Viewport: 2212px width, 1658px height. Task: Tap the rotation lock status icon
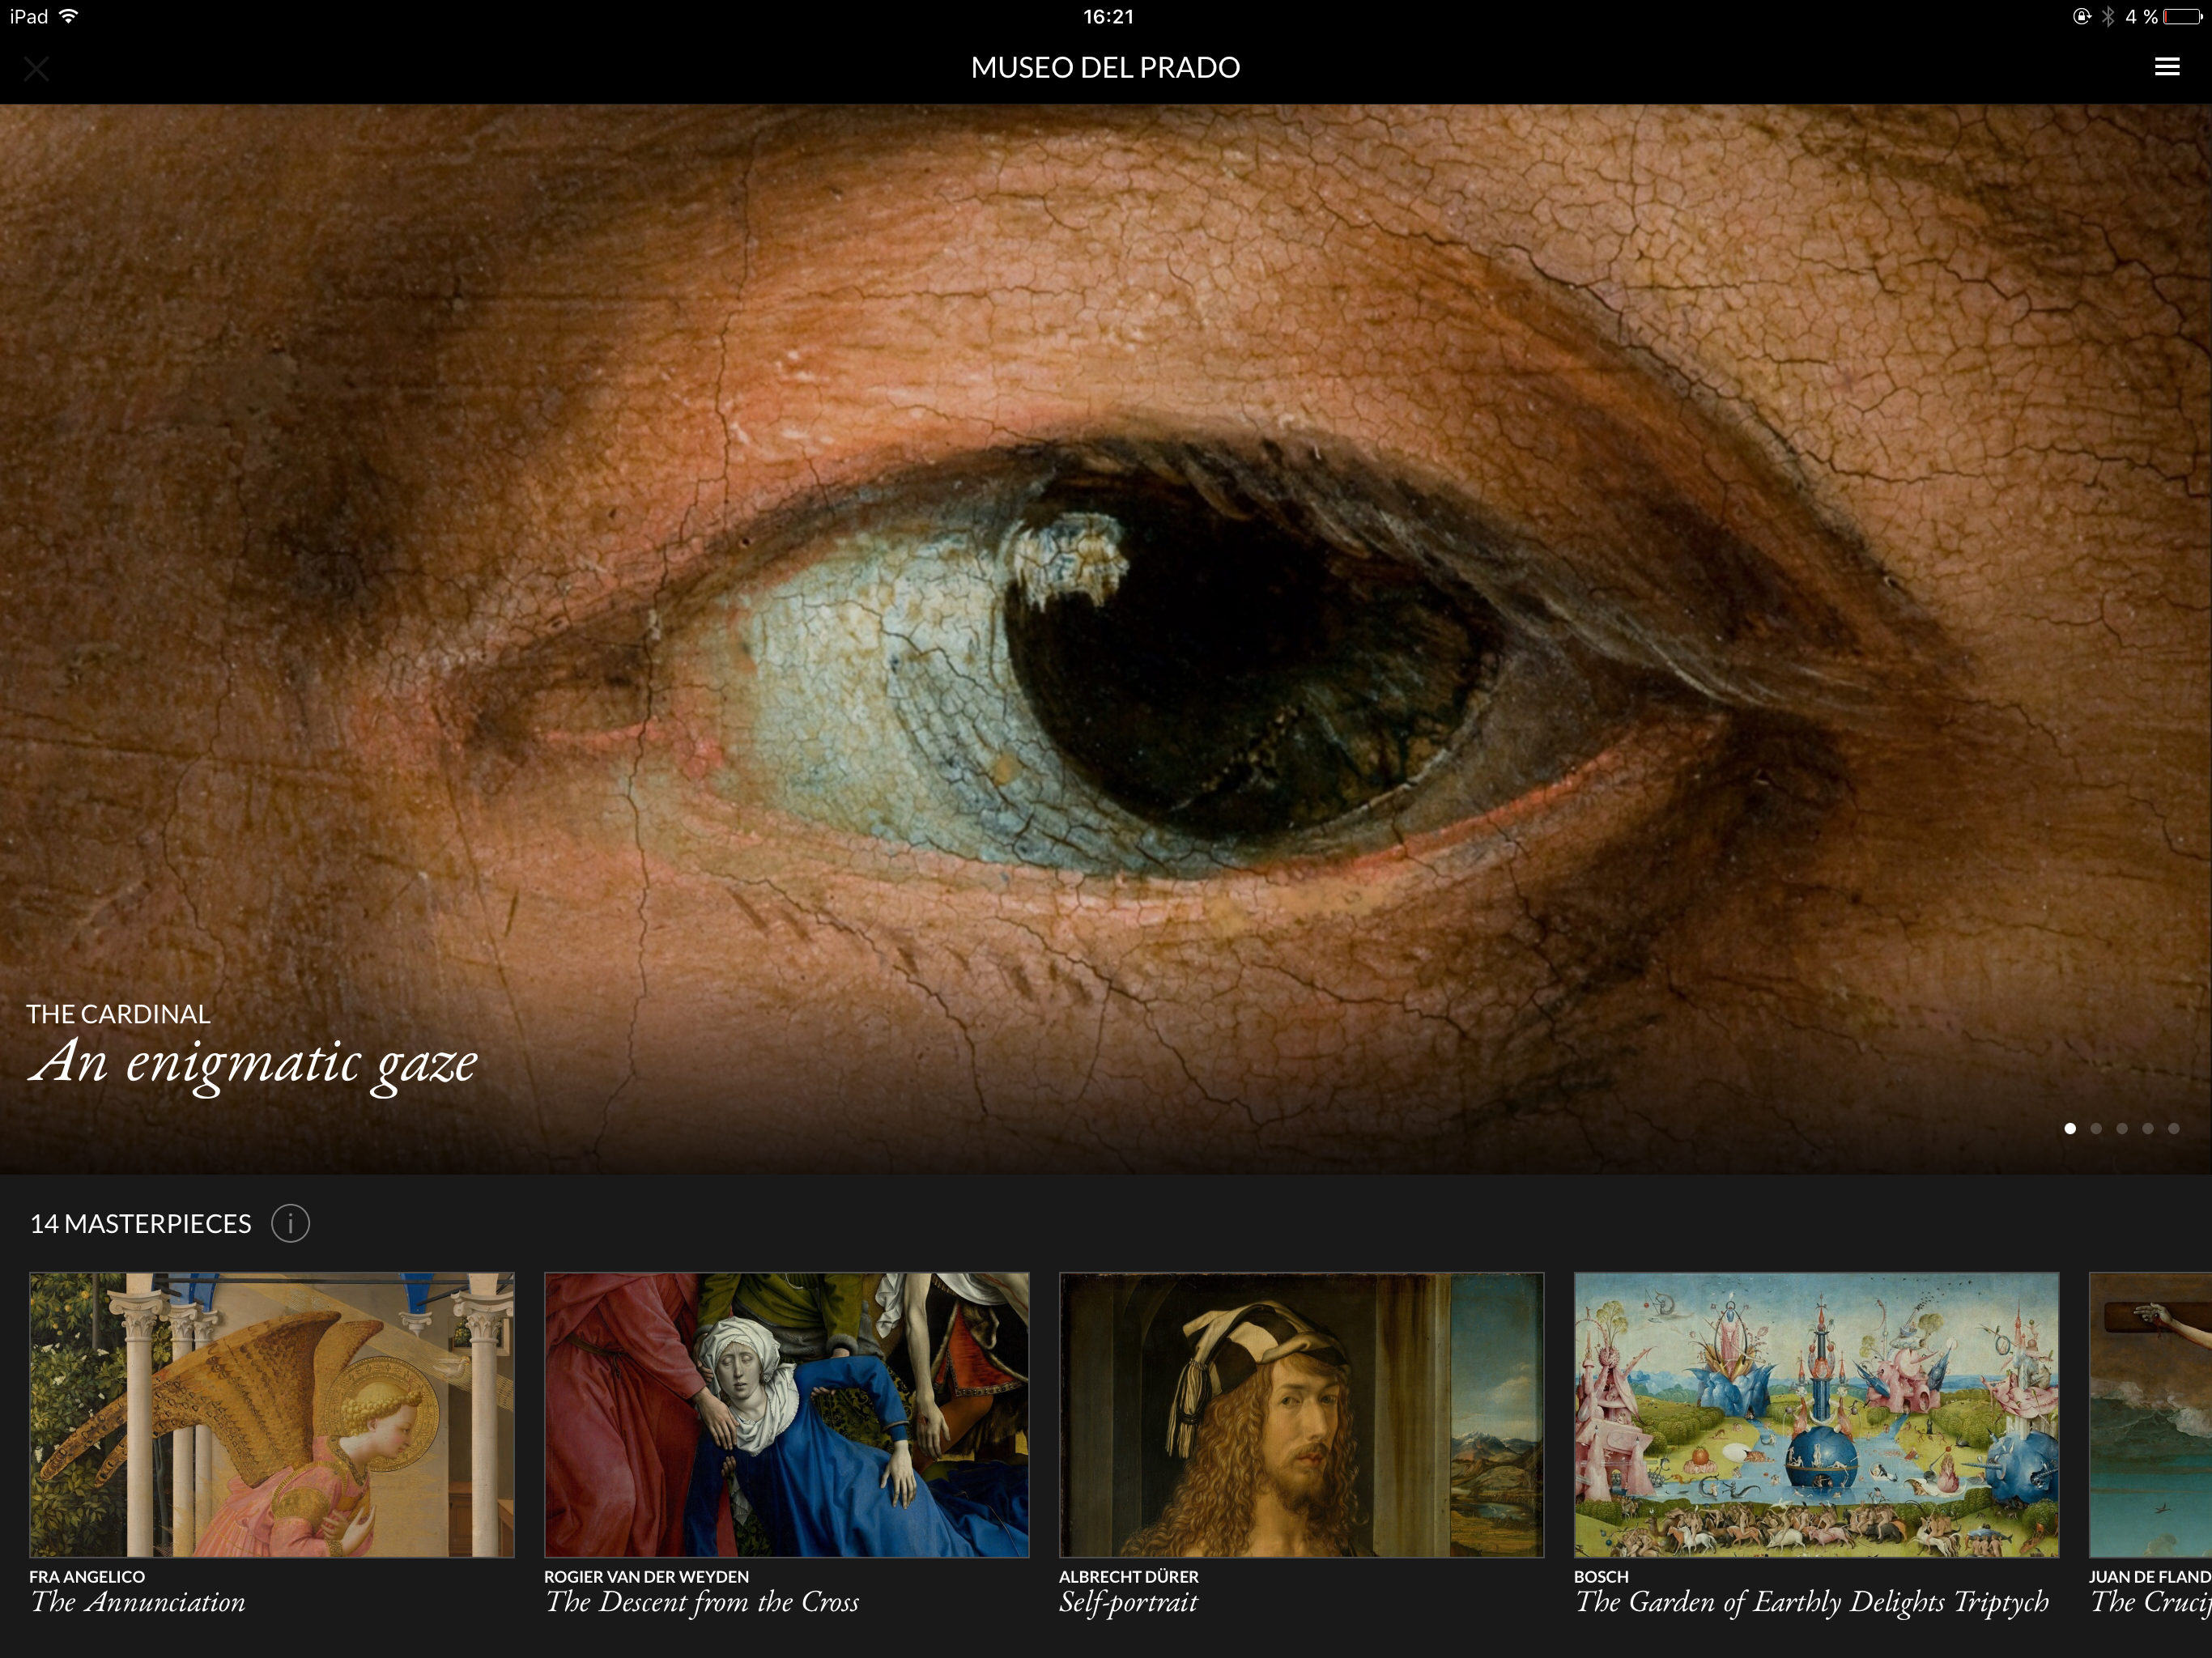[x=2082, y=16]
